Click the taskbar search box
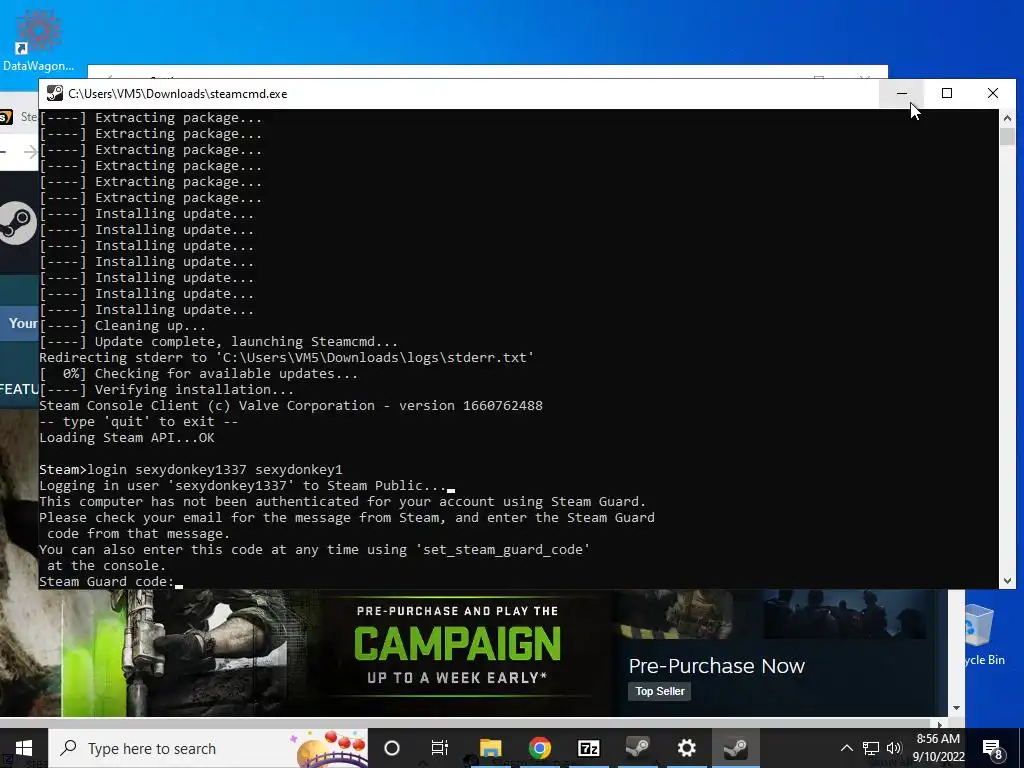Screen dimensions: 1024x768 point(208,748)
